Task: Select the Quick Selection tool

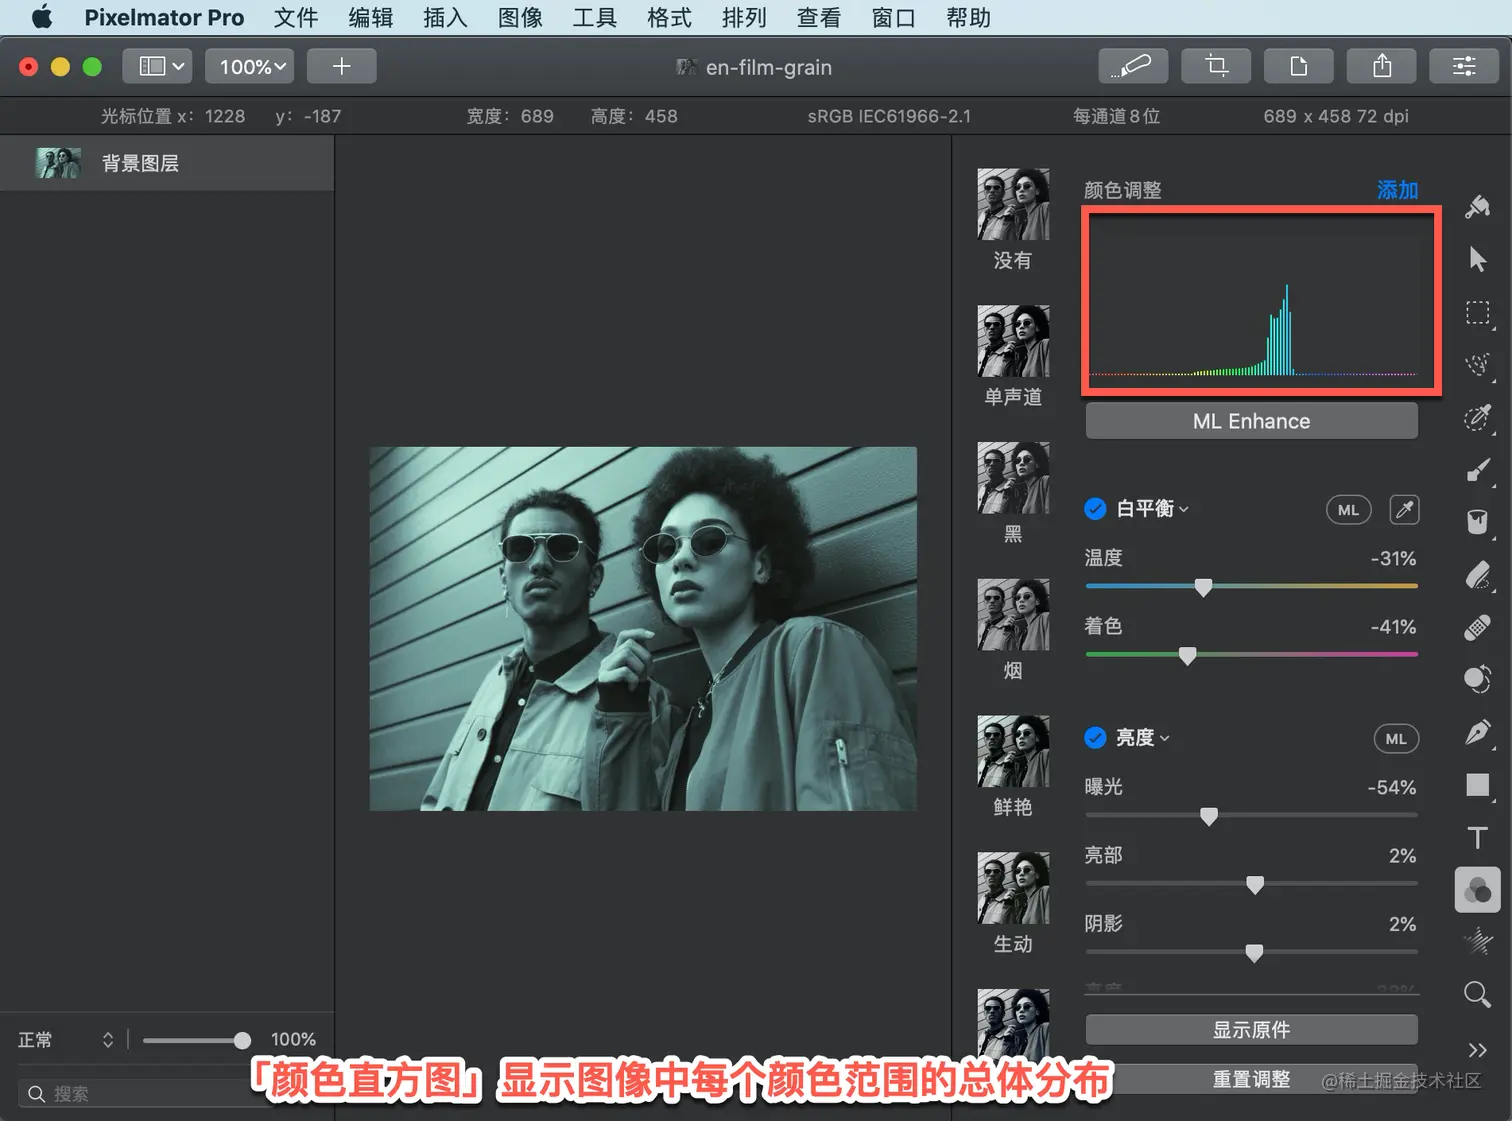Action: (1477, 364)
